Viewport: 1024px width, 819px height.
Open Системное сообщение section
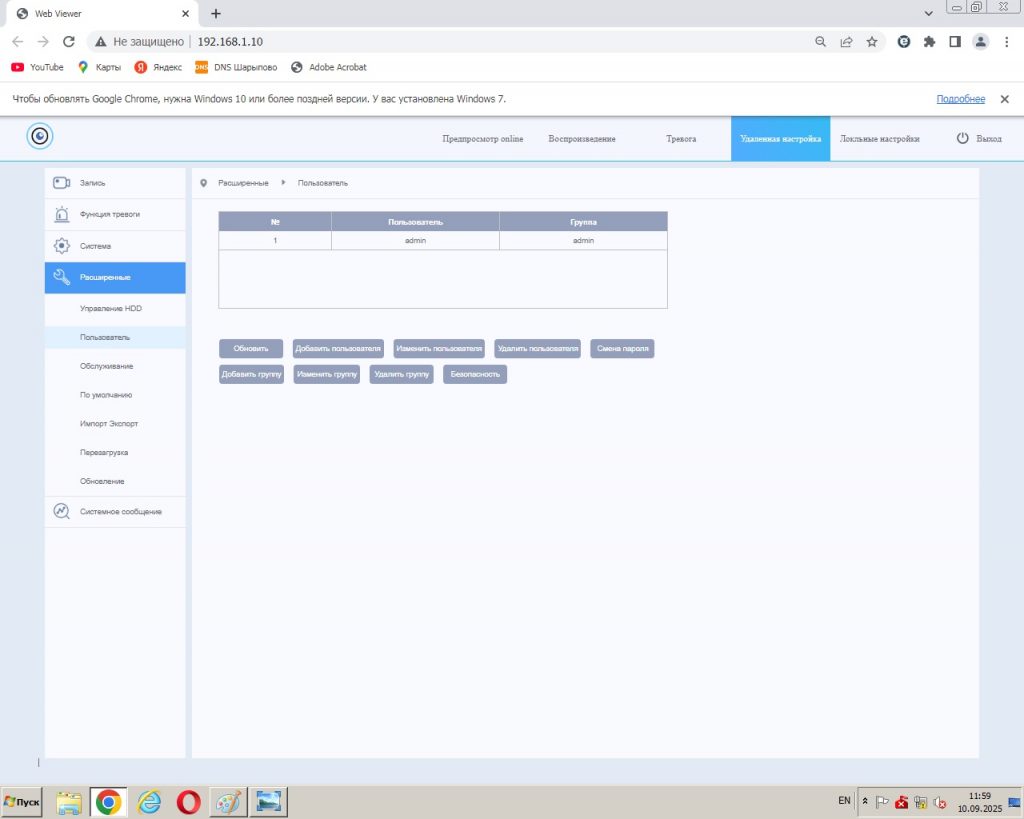point(120,511)
